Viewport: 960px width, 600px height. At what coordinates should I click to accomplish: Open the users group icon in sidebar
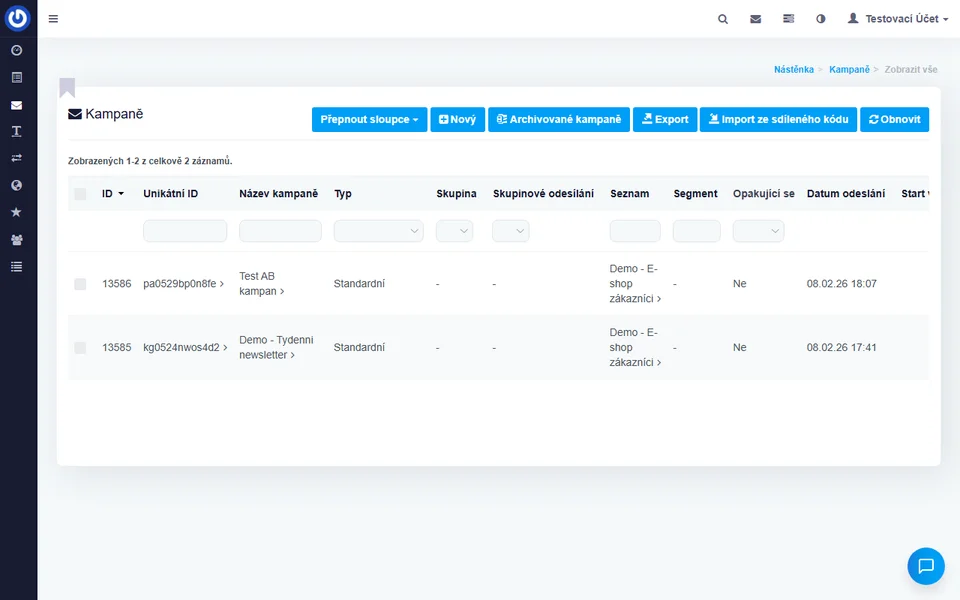[16, 239]
